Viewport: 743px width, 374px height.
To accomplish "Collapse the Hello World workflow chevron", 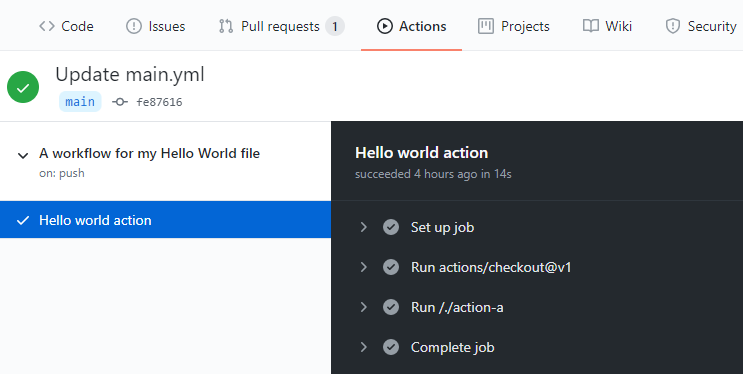I will (23, 155).
